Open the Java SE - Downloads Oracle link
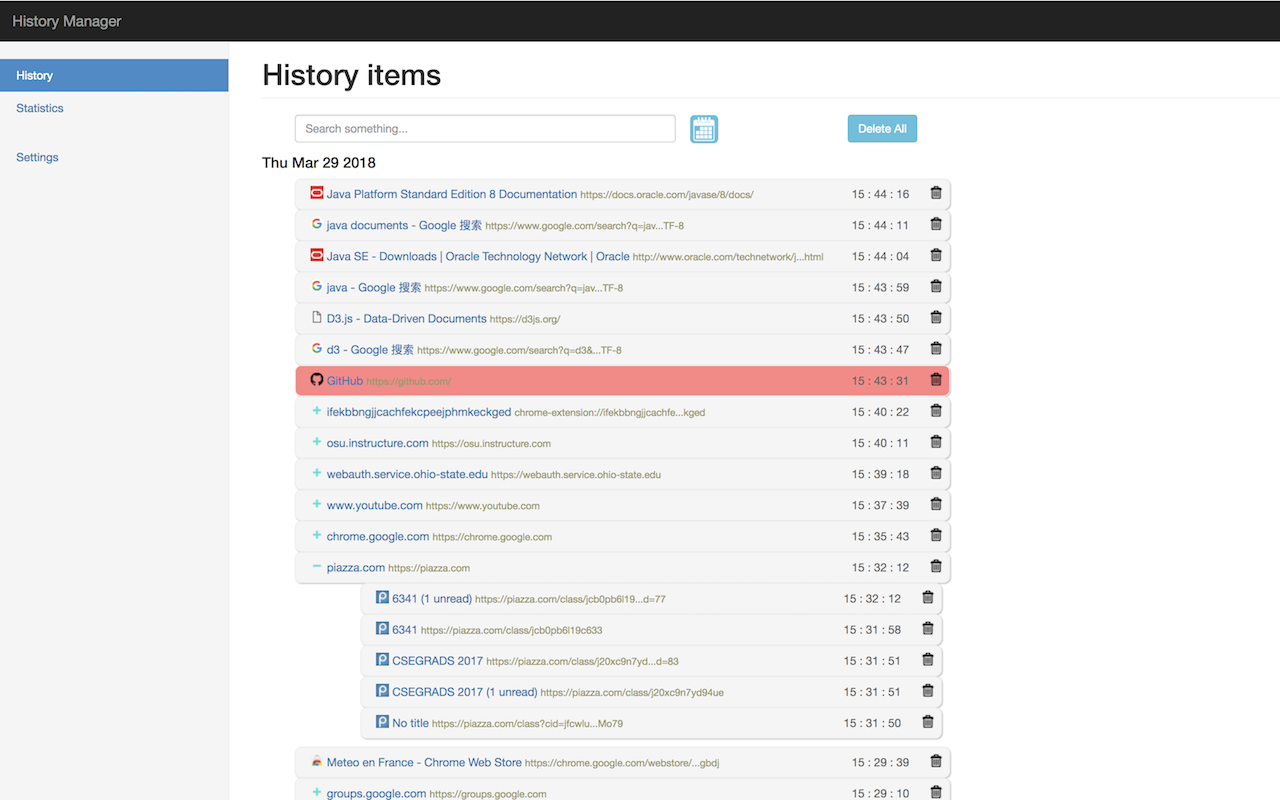 [x=478, y=256]
